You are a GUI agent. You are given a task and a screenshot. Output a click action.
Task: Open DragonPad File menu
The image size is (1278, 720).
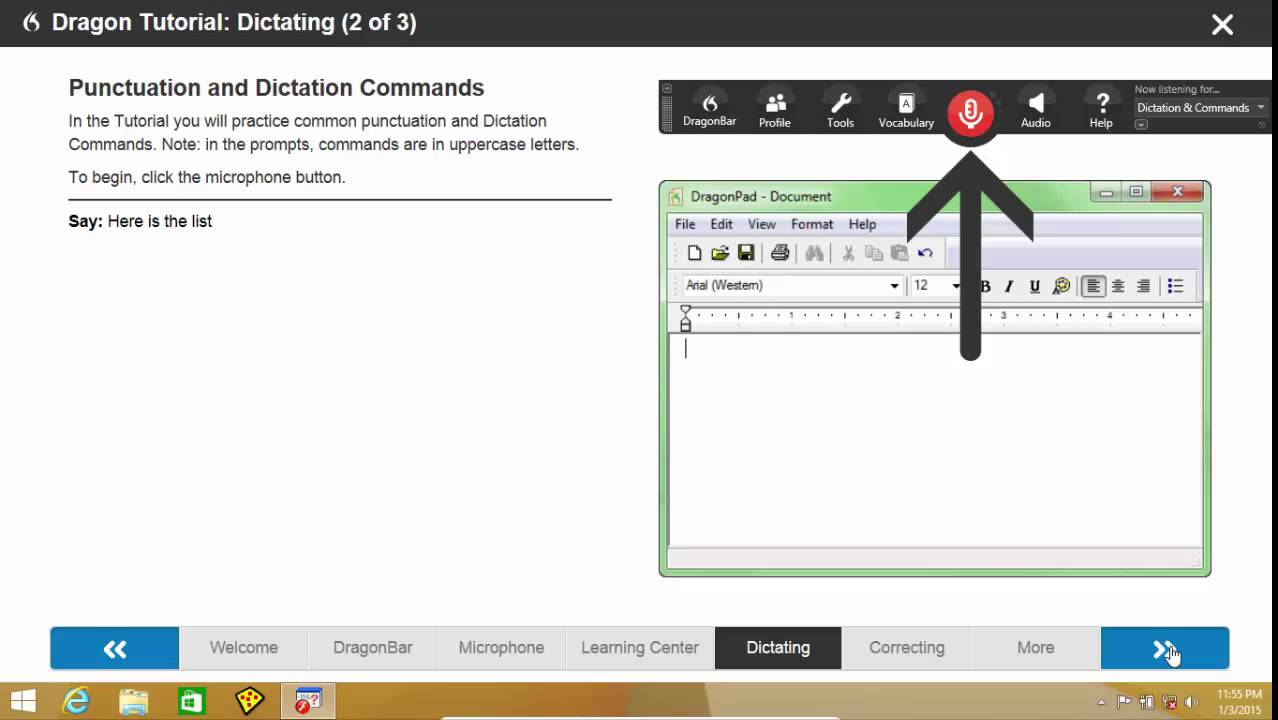685,224
